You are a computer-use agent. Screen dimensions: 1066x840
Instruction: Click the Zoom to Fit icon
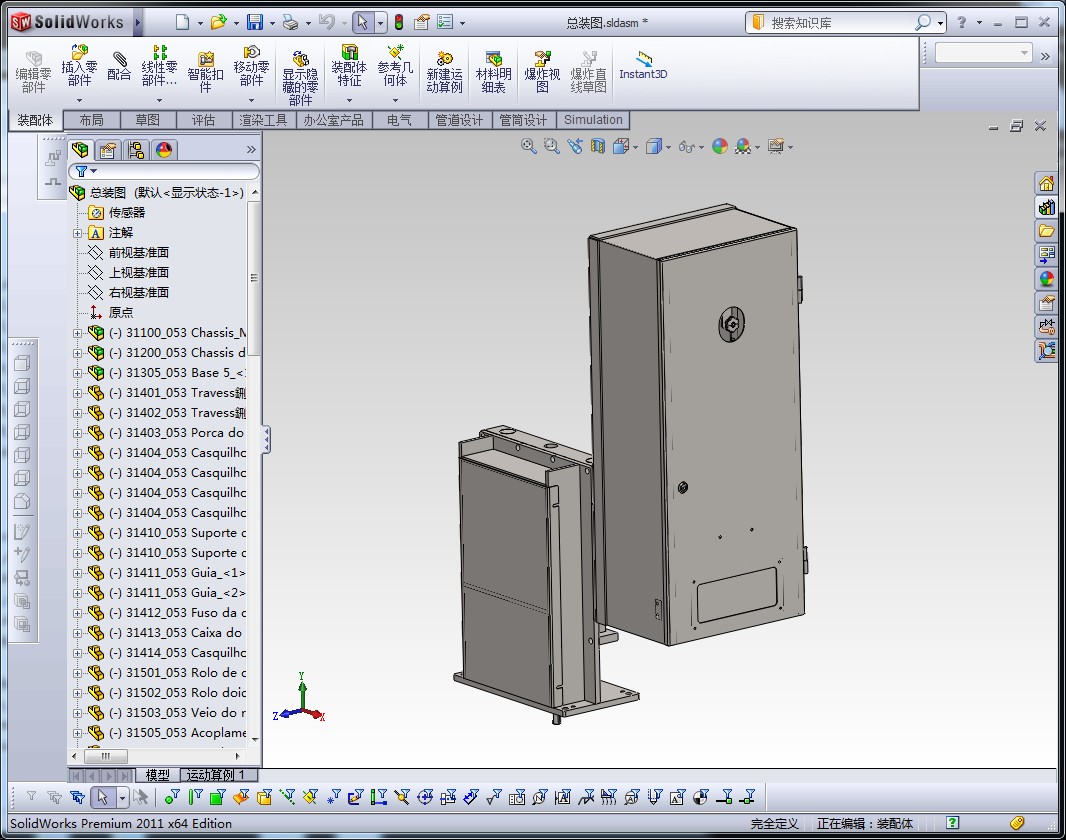528,146
